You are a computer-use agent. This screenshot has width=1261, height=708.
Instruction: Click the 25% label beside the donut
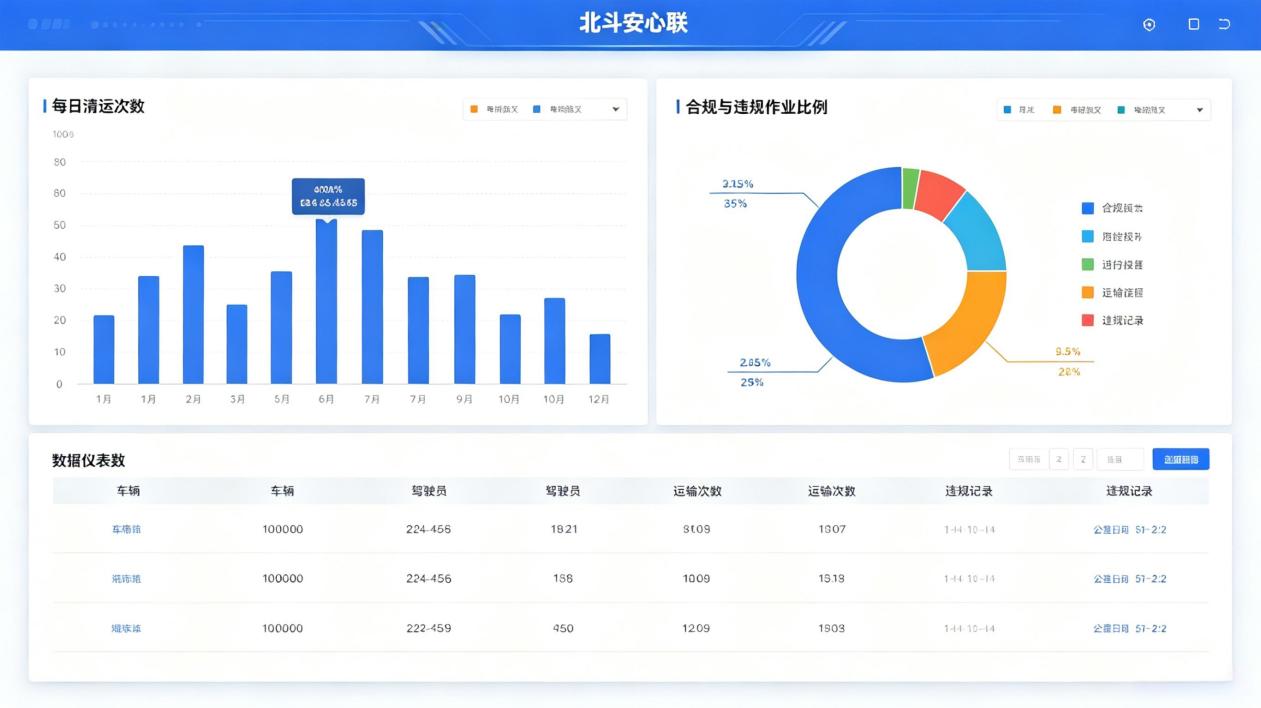751,382
